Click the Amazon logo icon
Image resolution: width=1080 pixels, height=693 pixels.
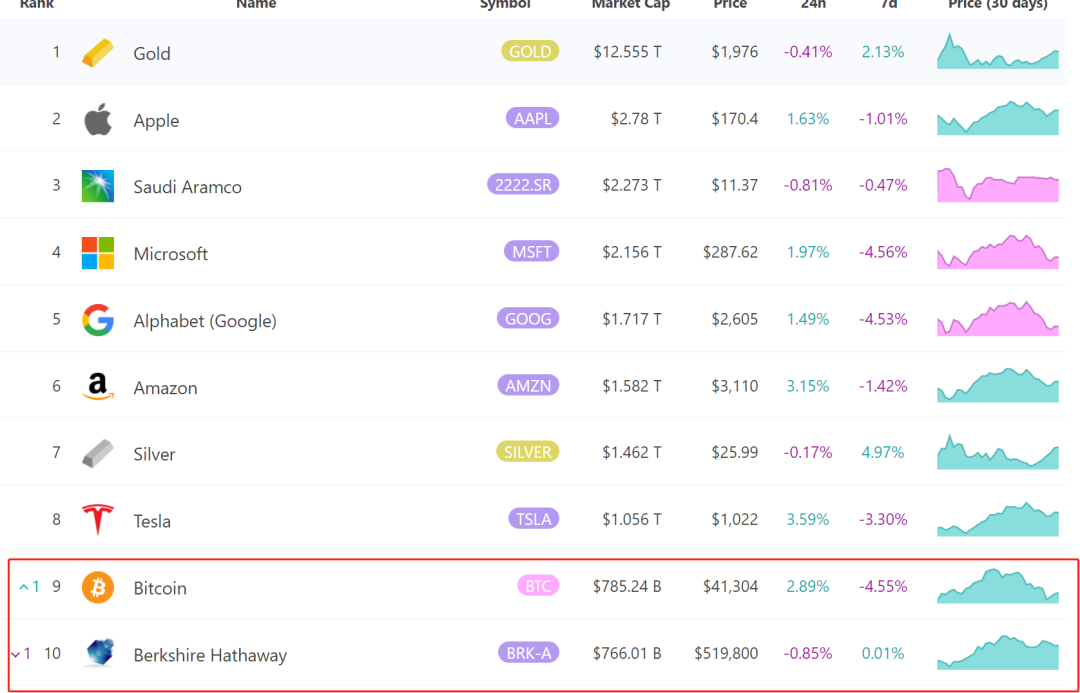click(x=98, y=387)
